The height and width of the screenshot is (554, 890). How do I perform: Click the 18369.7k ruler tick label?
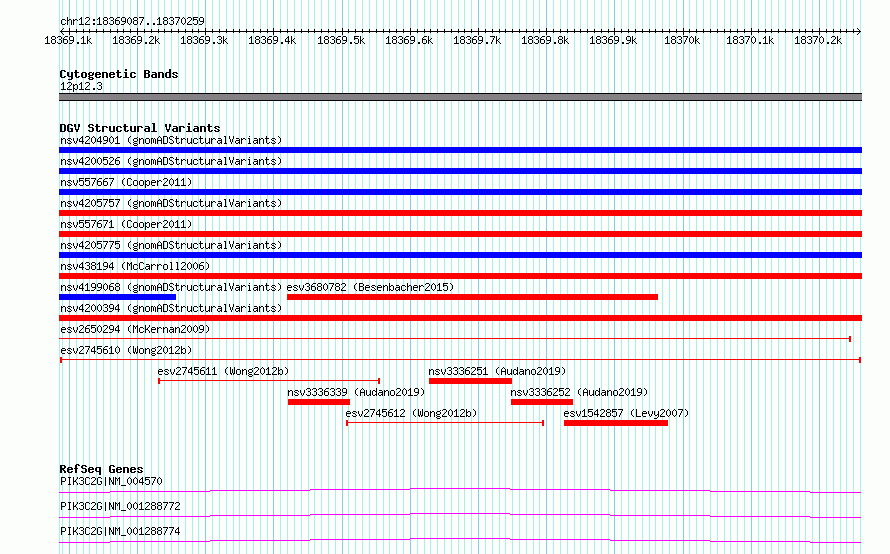[477, 41]
